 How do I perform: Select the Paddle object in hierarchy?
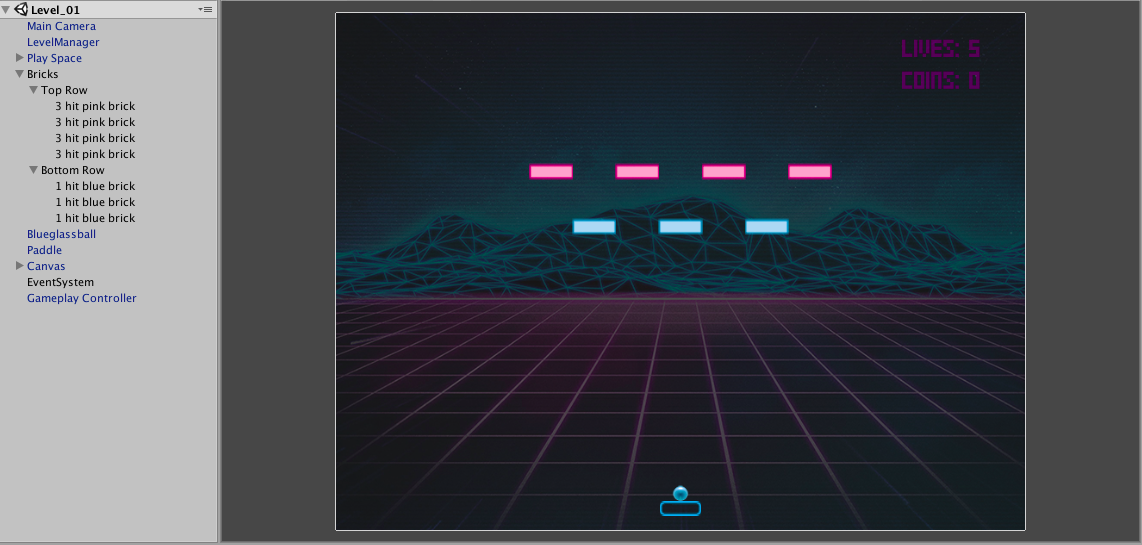click(44, 251)
